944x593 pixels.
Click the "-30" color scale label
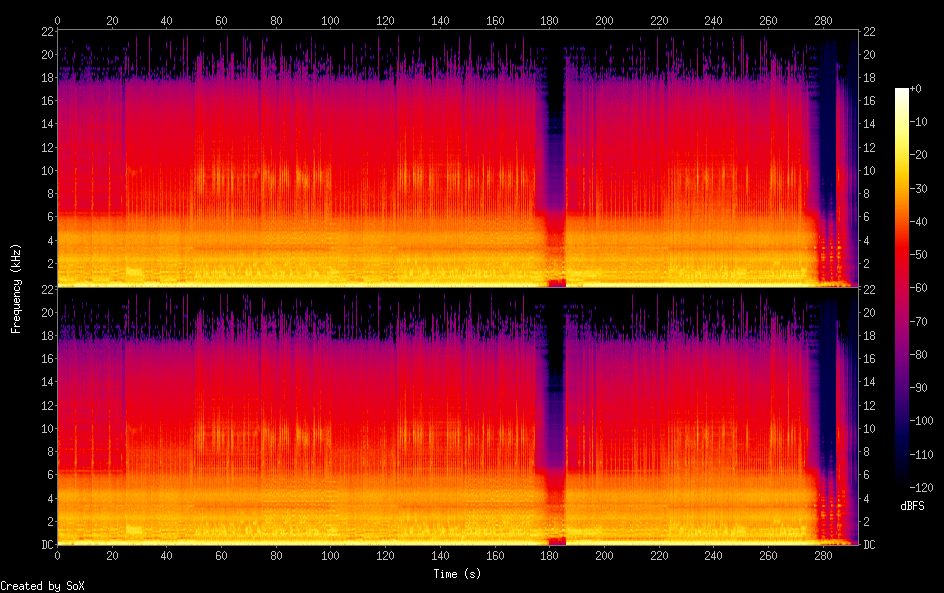[x=919, y=188]
